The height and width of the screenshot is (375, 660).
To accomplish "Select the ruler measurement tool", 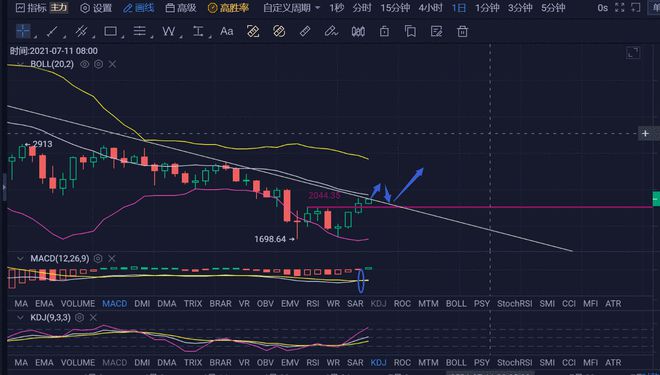I will (305, 31).
